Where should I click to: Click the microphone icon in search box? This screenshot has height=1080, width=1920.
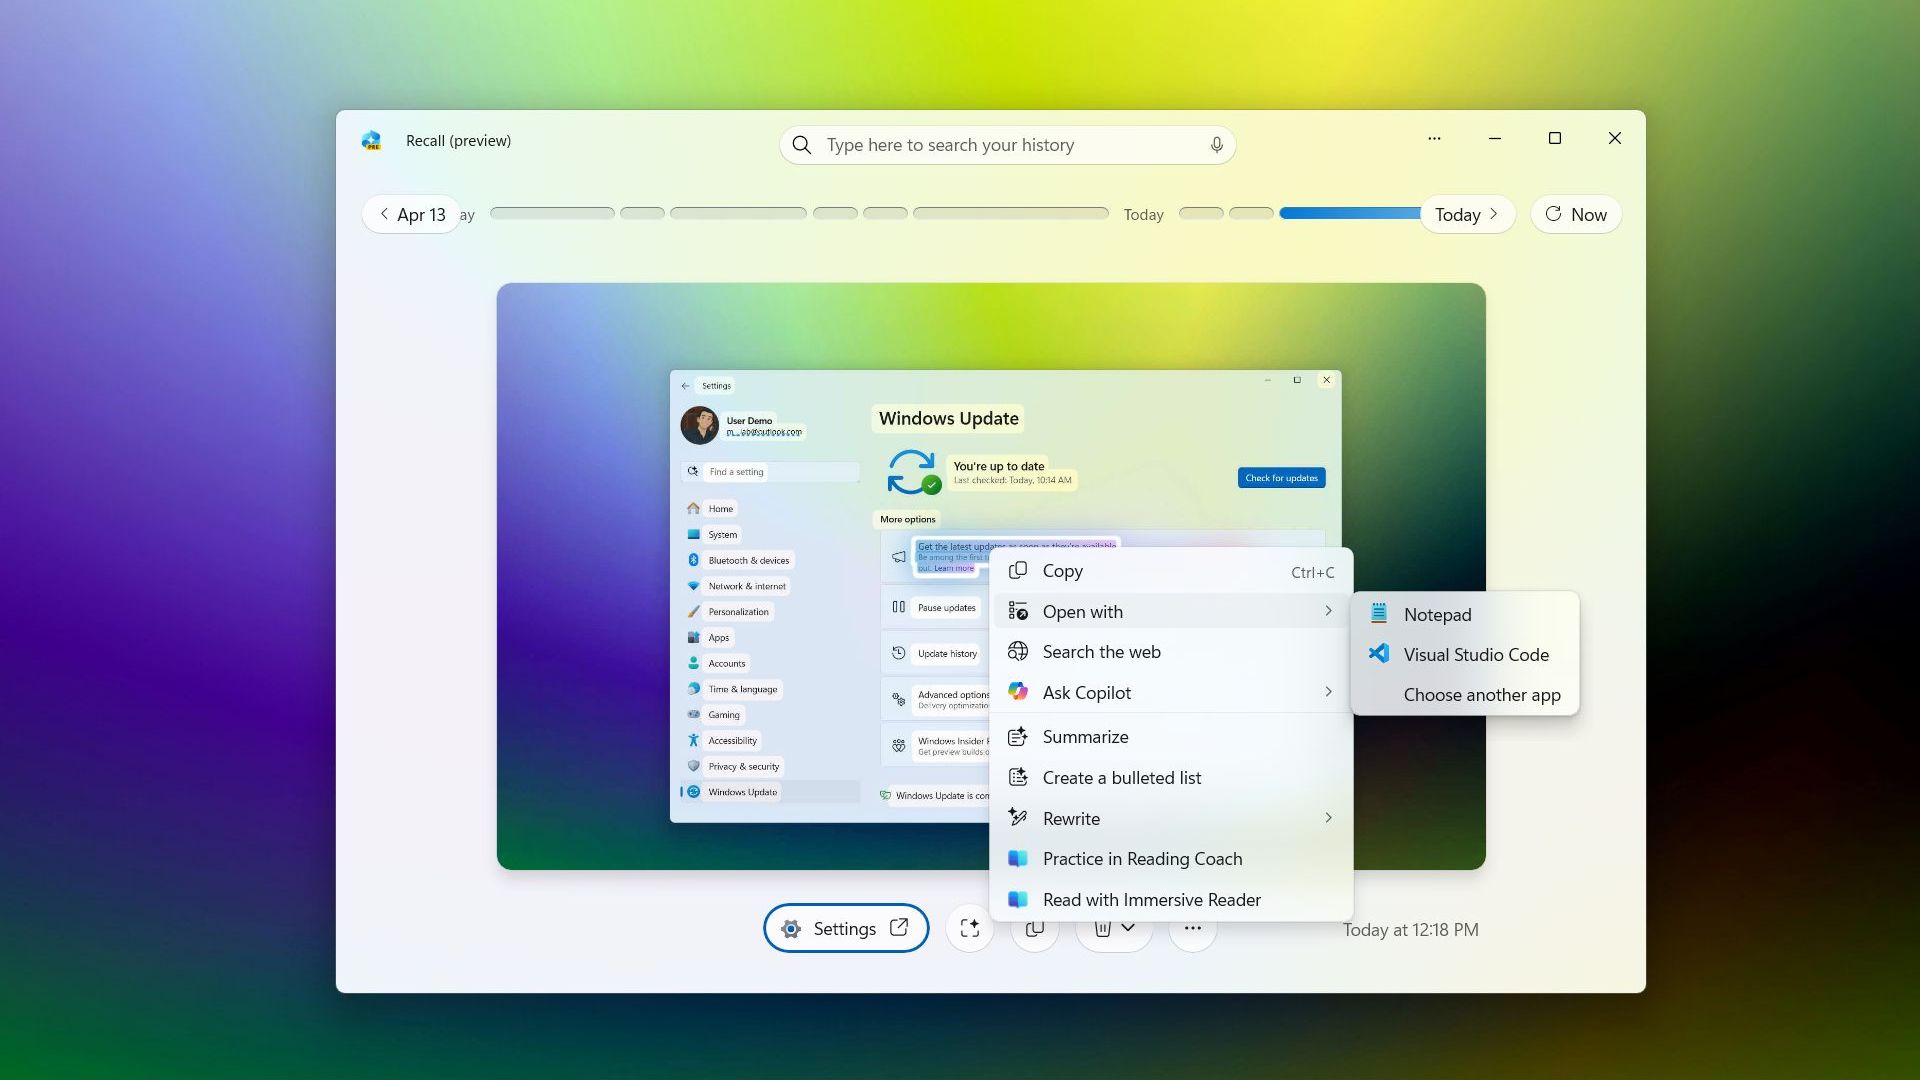tap(1216, 145)
